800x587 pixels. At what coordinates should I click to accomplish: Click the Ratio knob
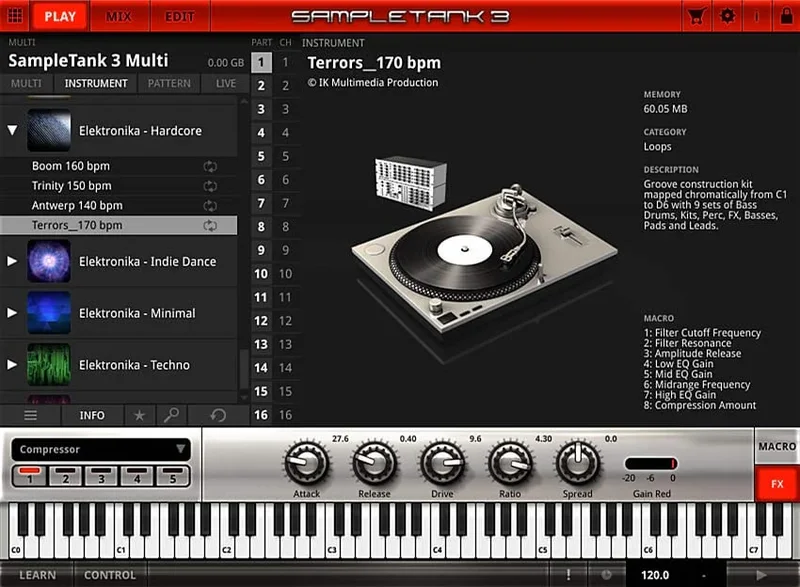510,463
